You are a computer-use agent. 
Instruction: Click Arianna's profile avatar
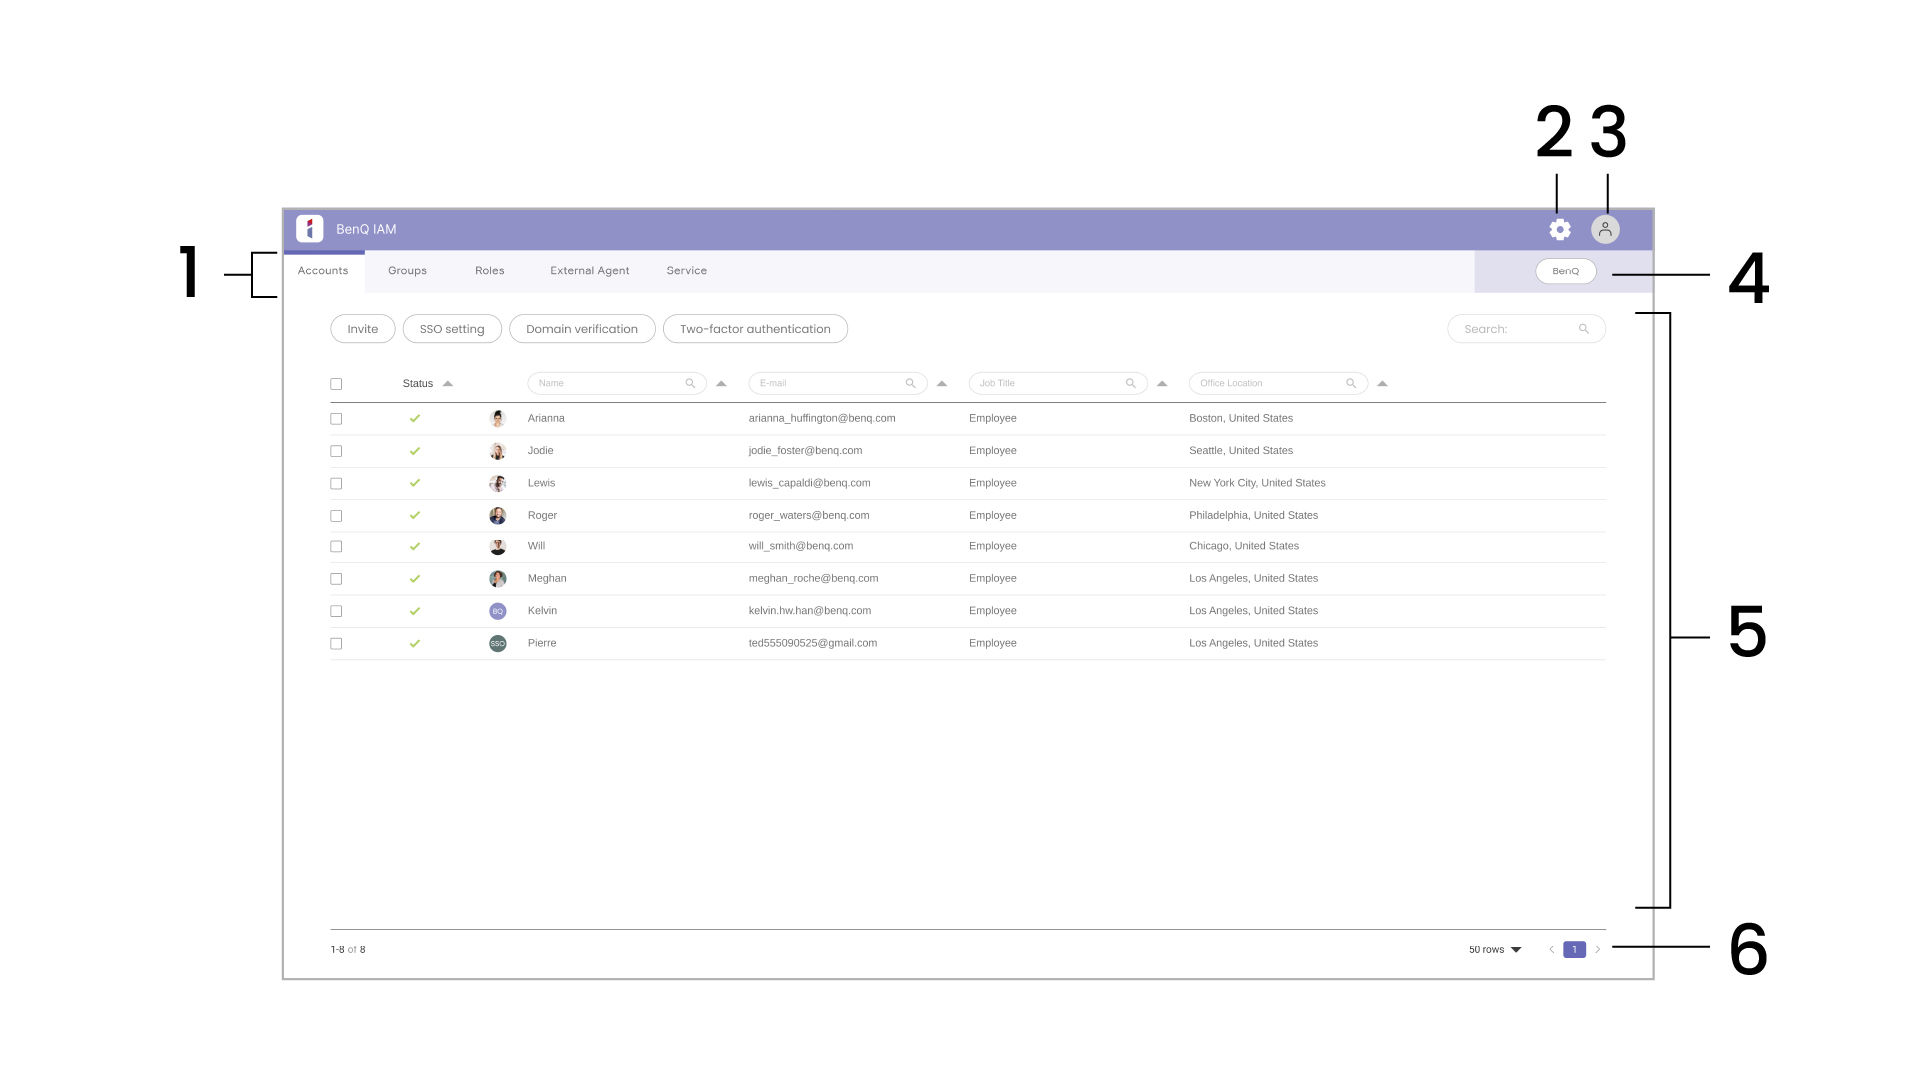click(498, 419)
